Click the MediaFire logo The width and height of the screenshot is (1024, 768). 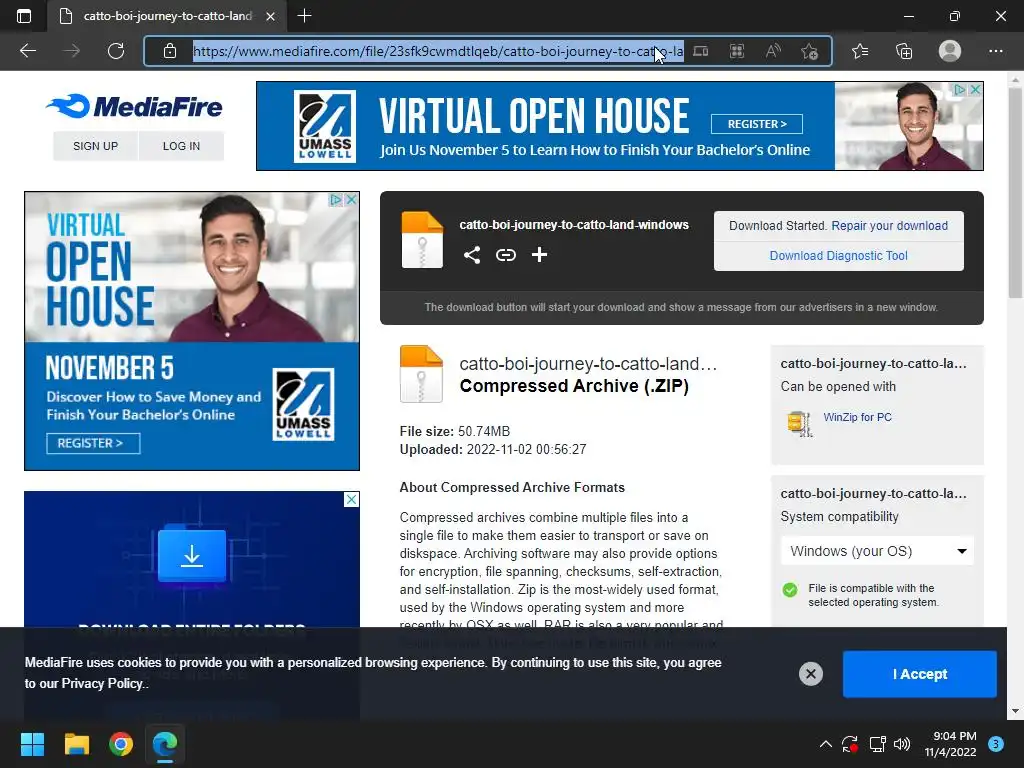point(135,106)
